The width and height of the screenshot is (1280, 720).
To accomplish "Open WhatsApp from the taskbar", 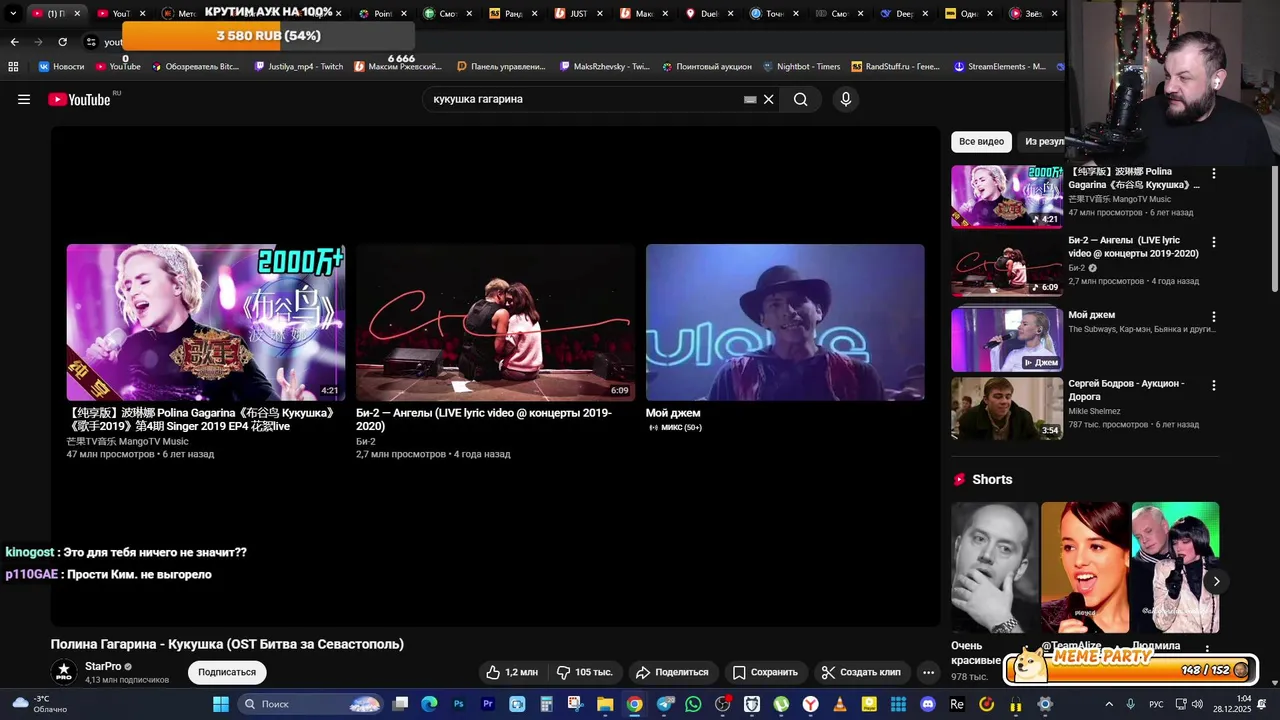I will [x=693, y=704].
